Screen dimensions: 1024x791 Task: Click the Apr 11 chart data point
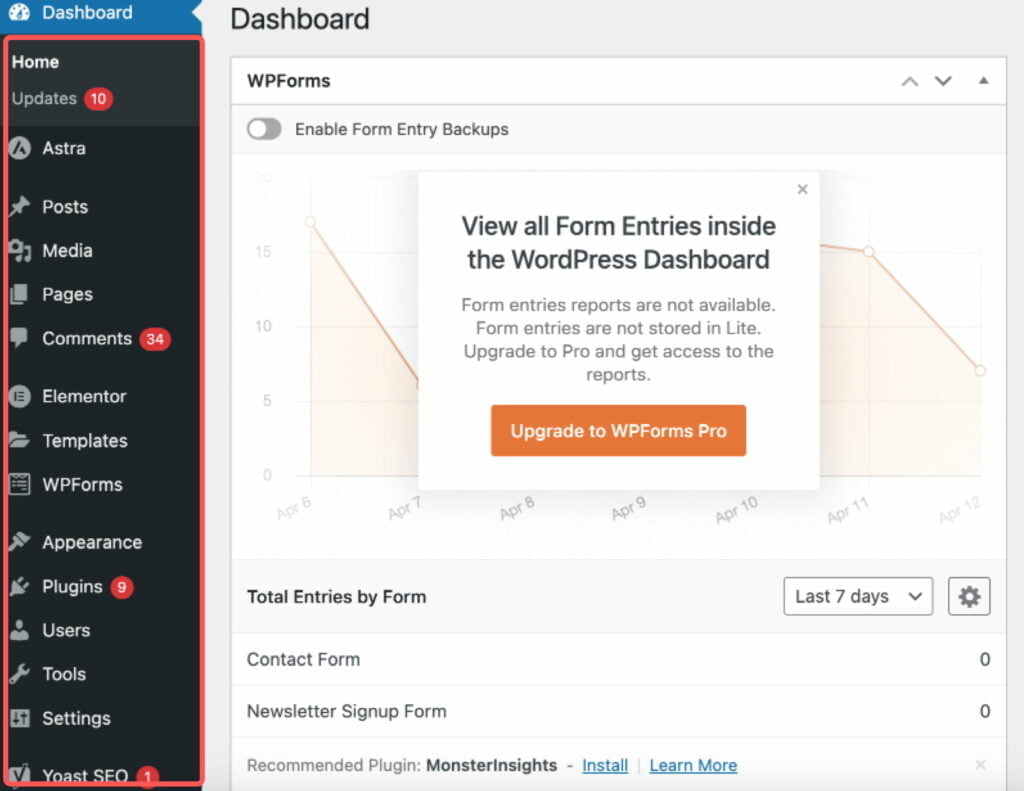coord(869,251)
